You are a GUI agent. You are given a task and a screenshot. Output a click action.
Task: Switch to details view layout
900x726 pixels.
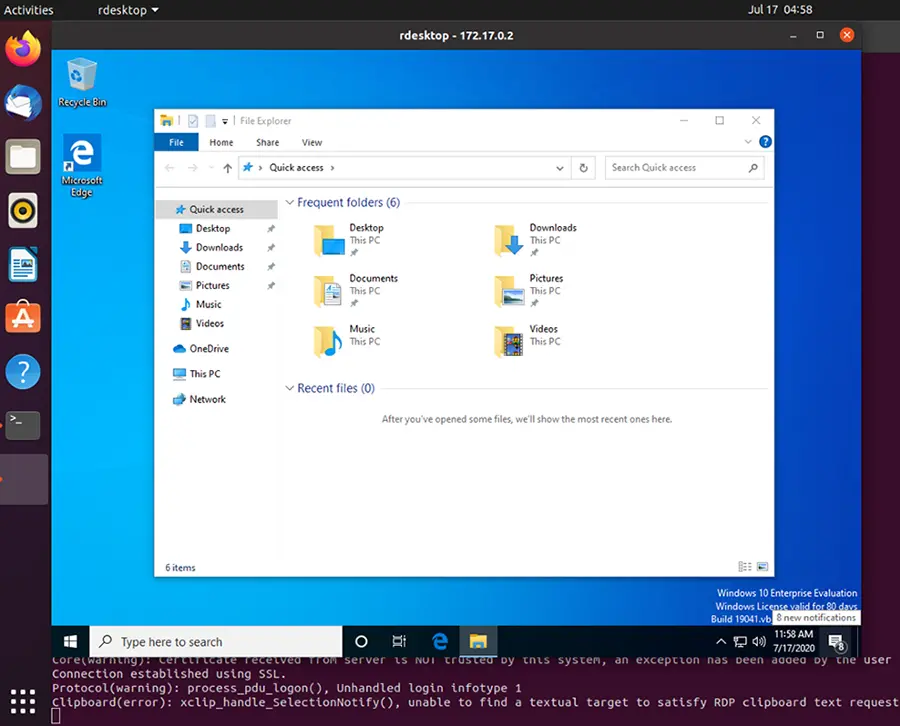tap(745, 567)
